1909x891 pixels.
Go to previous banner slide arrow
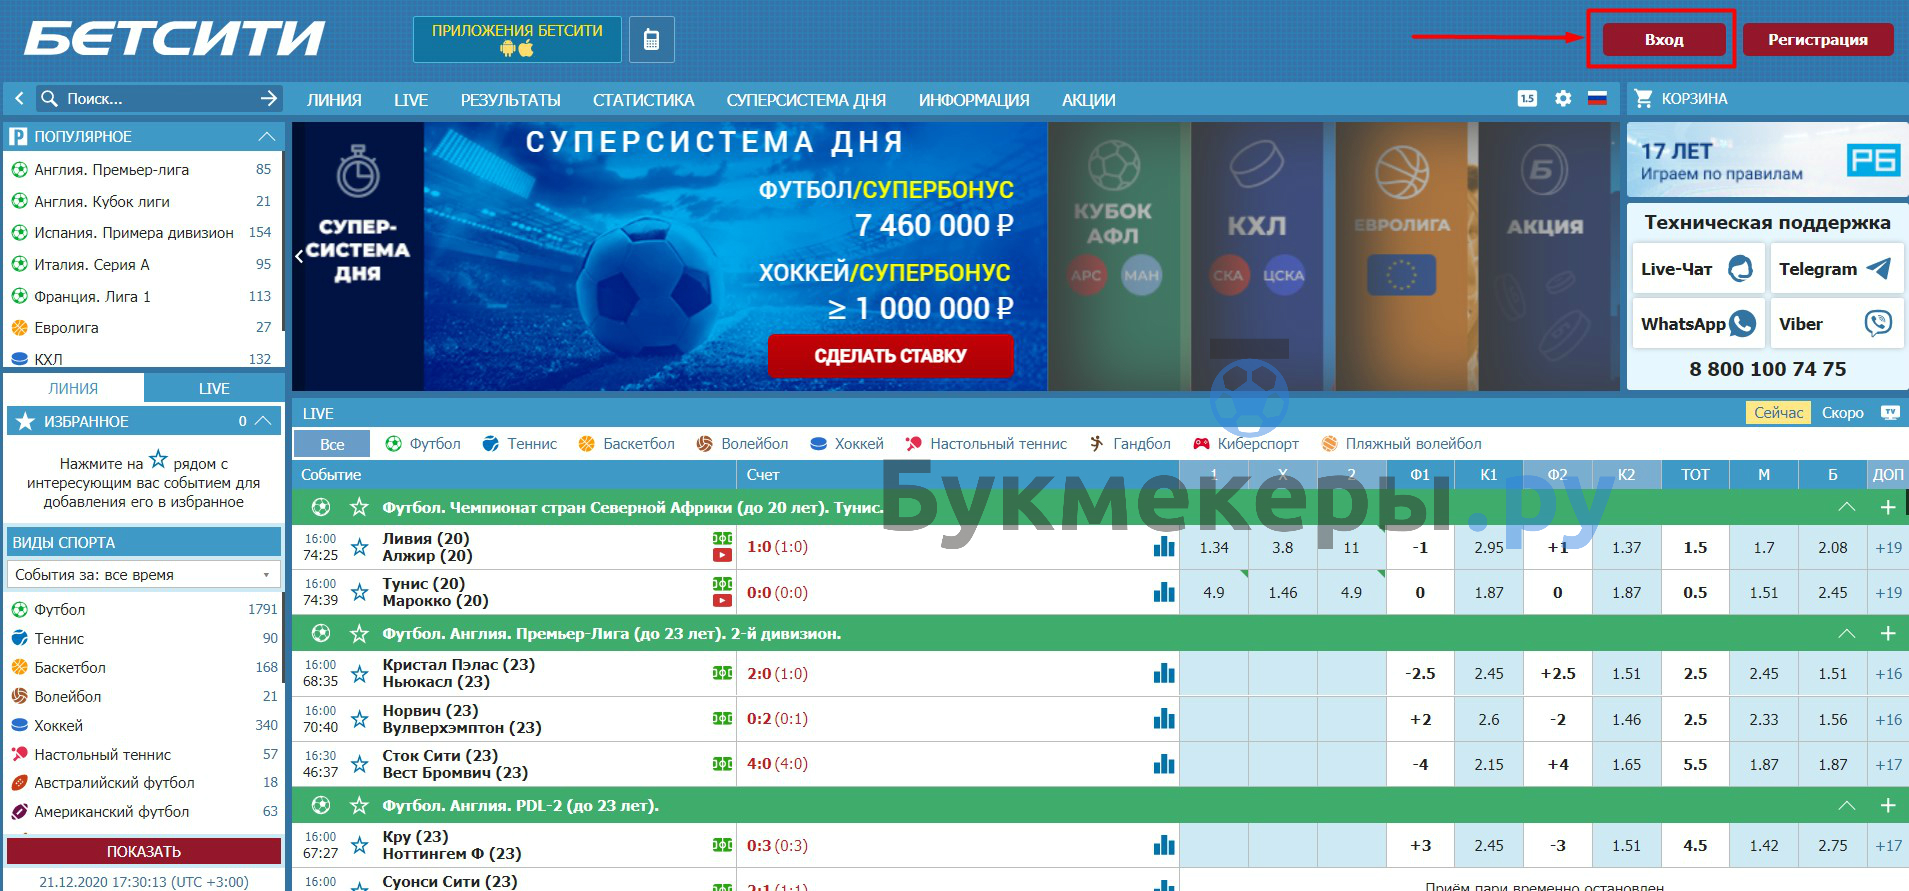tap(299, 256)
